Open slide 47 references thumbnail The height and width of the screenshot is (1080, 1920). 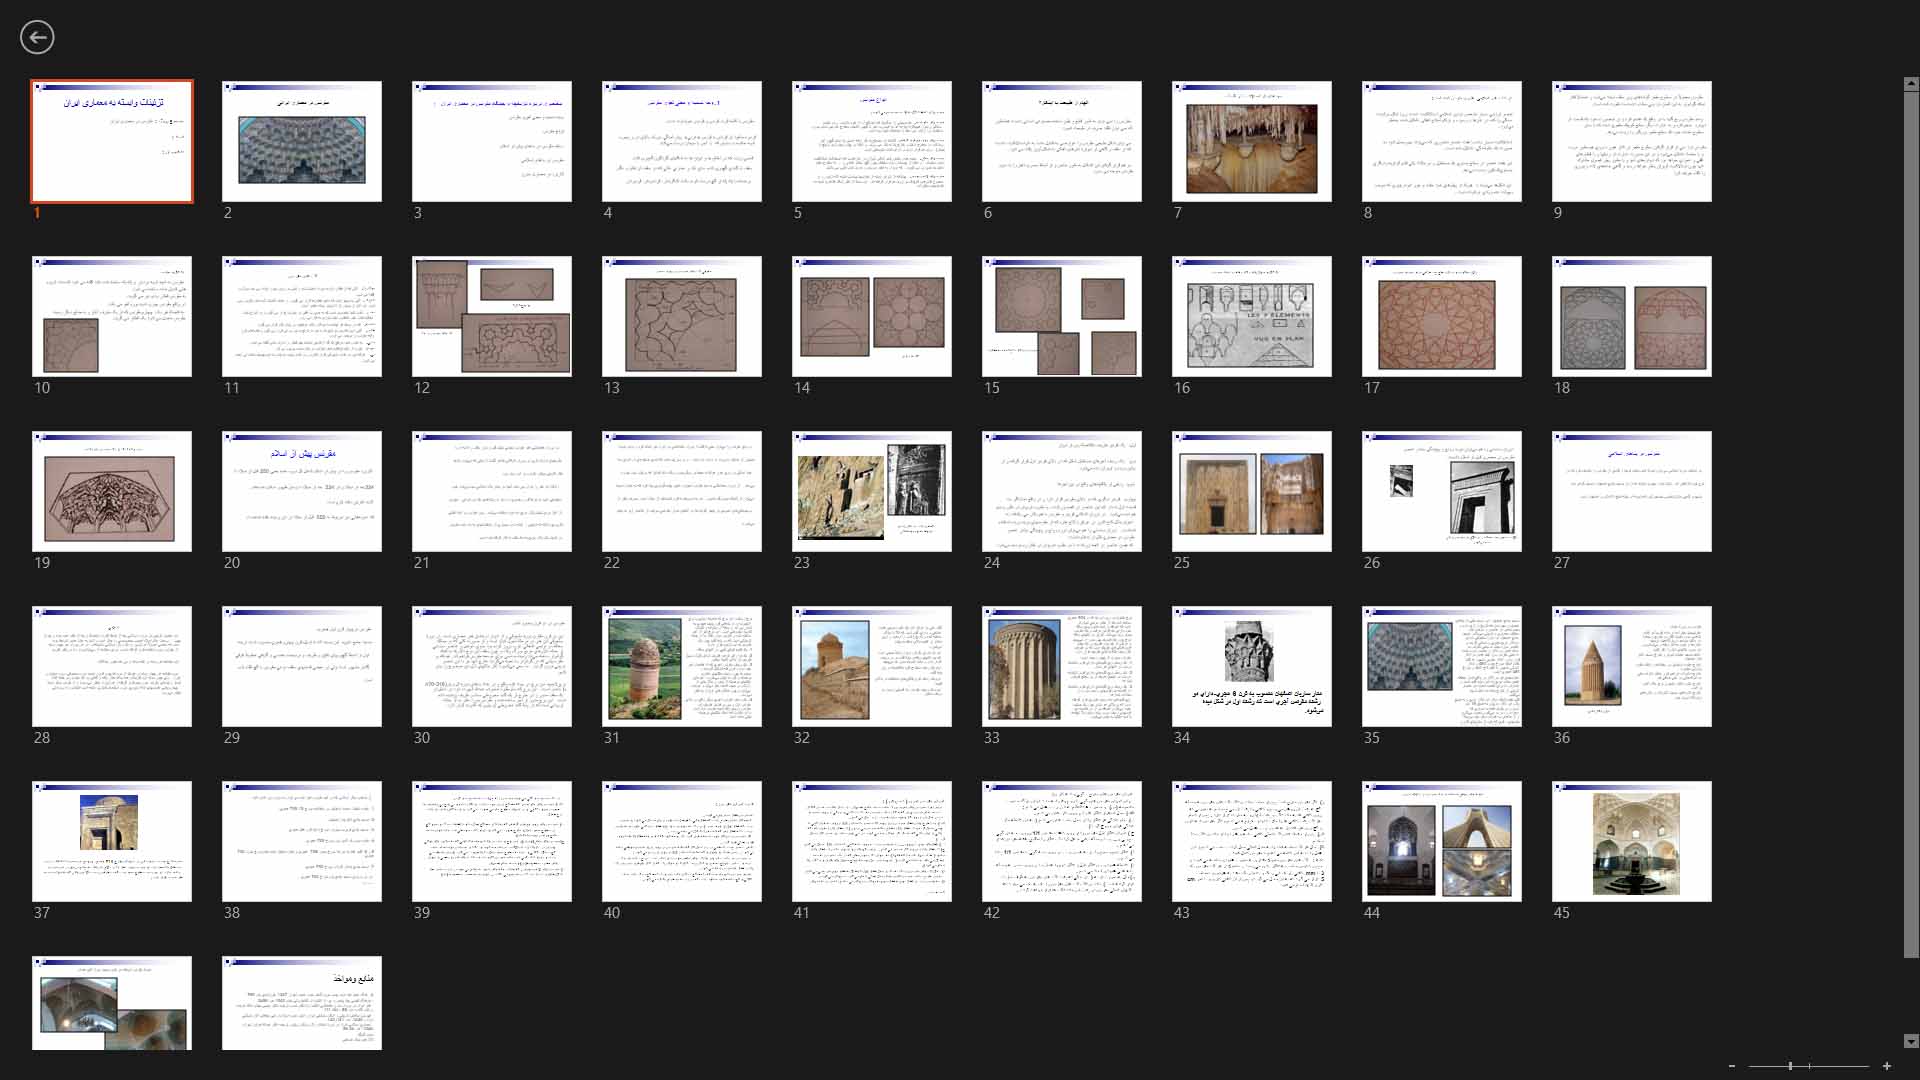301,1003
